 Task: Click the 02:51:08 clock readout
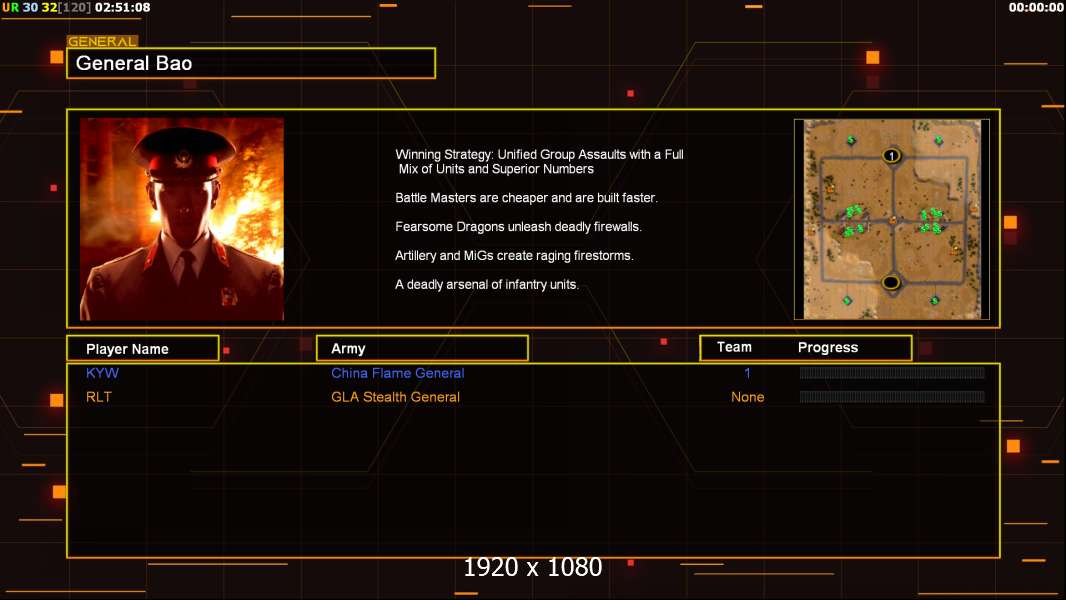tap(122, 7)
